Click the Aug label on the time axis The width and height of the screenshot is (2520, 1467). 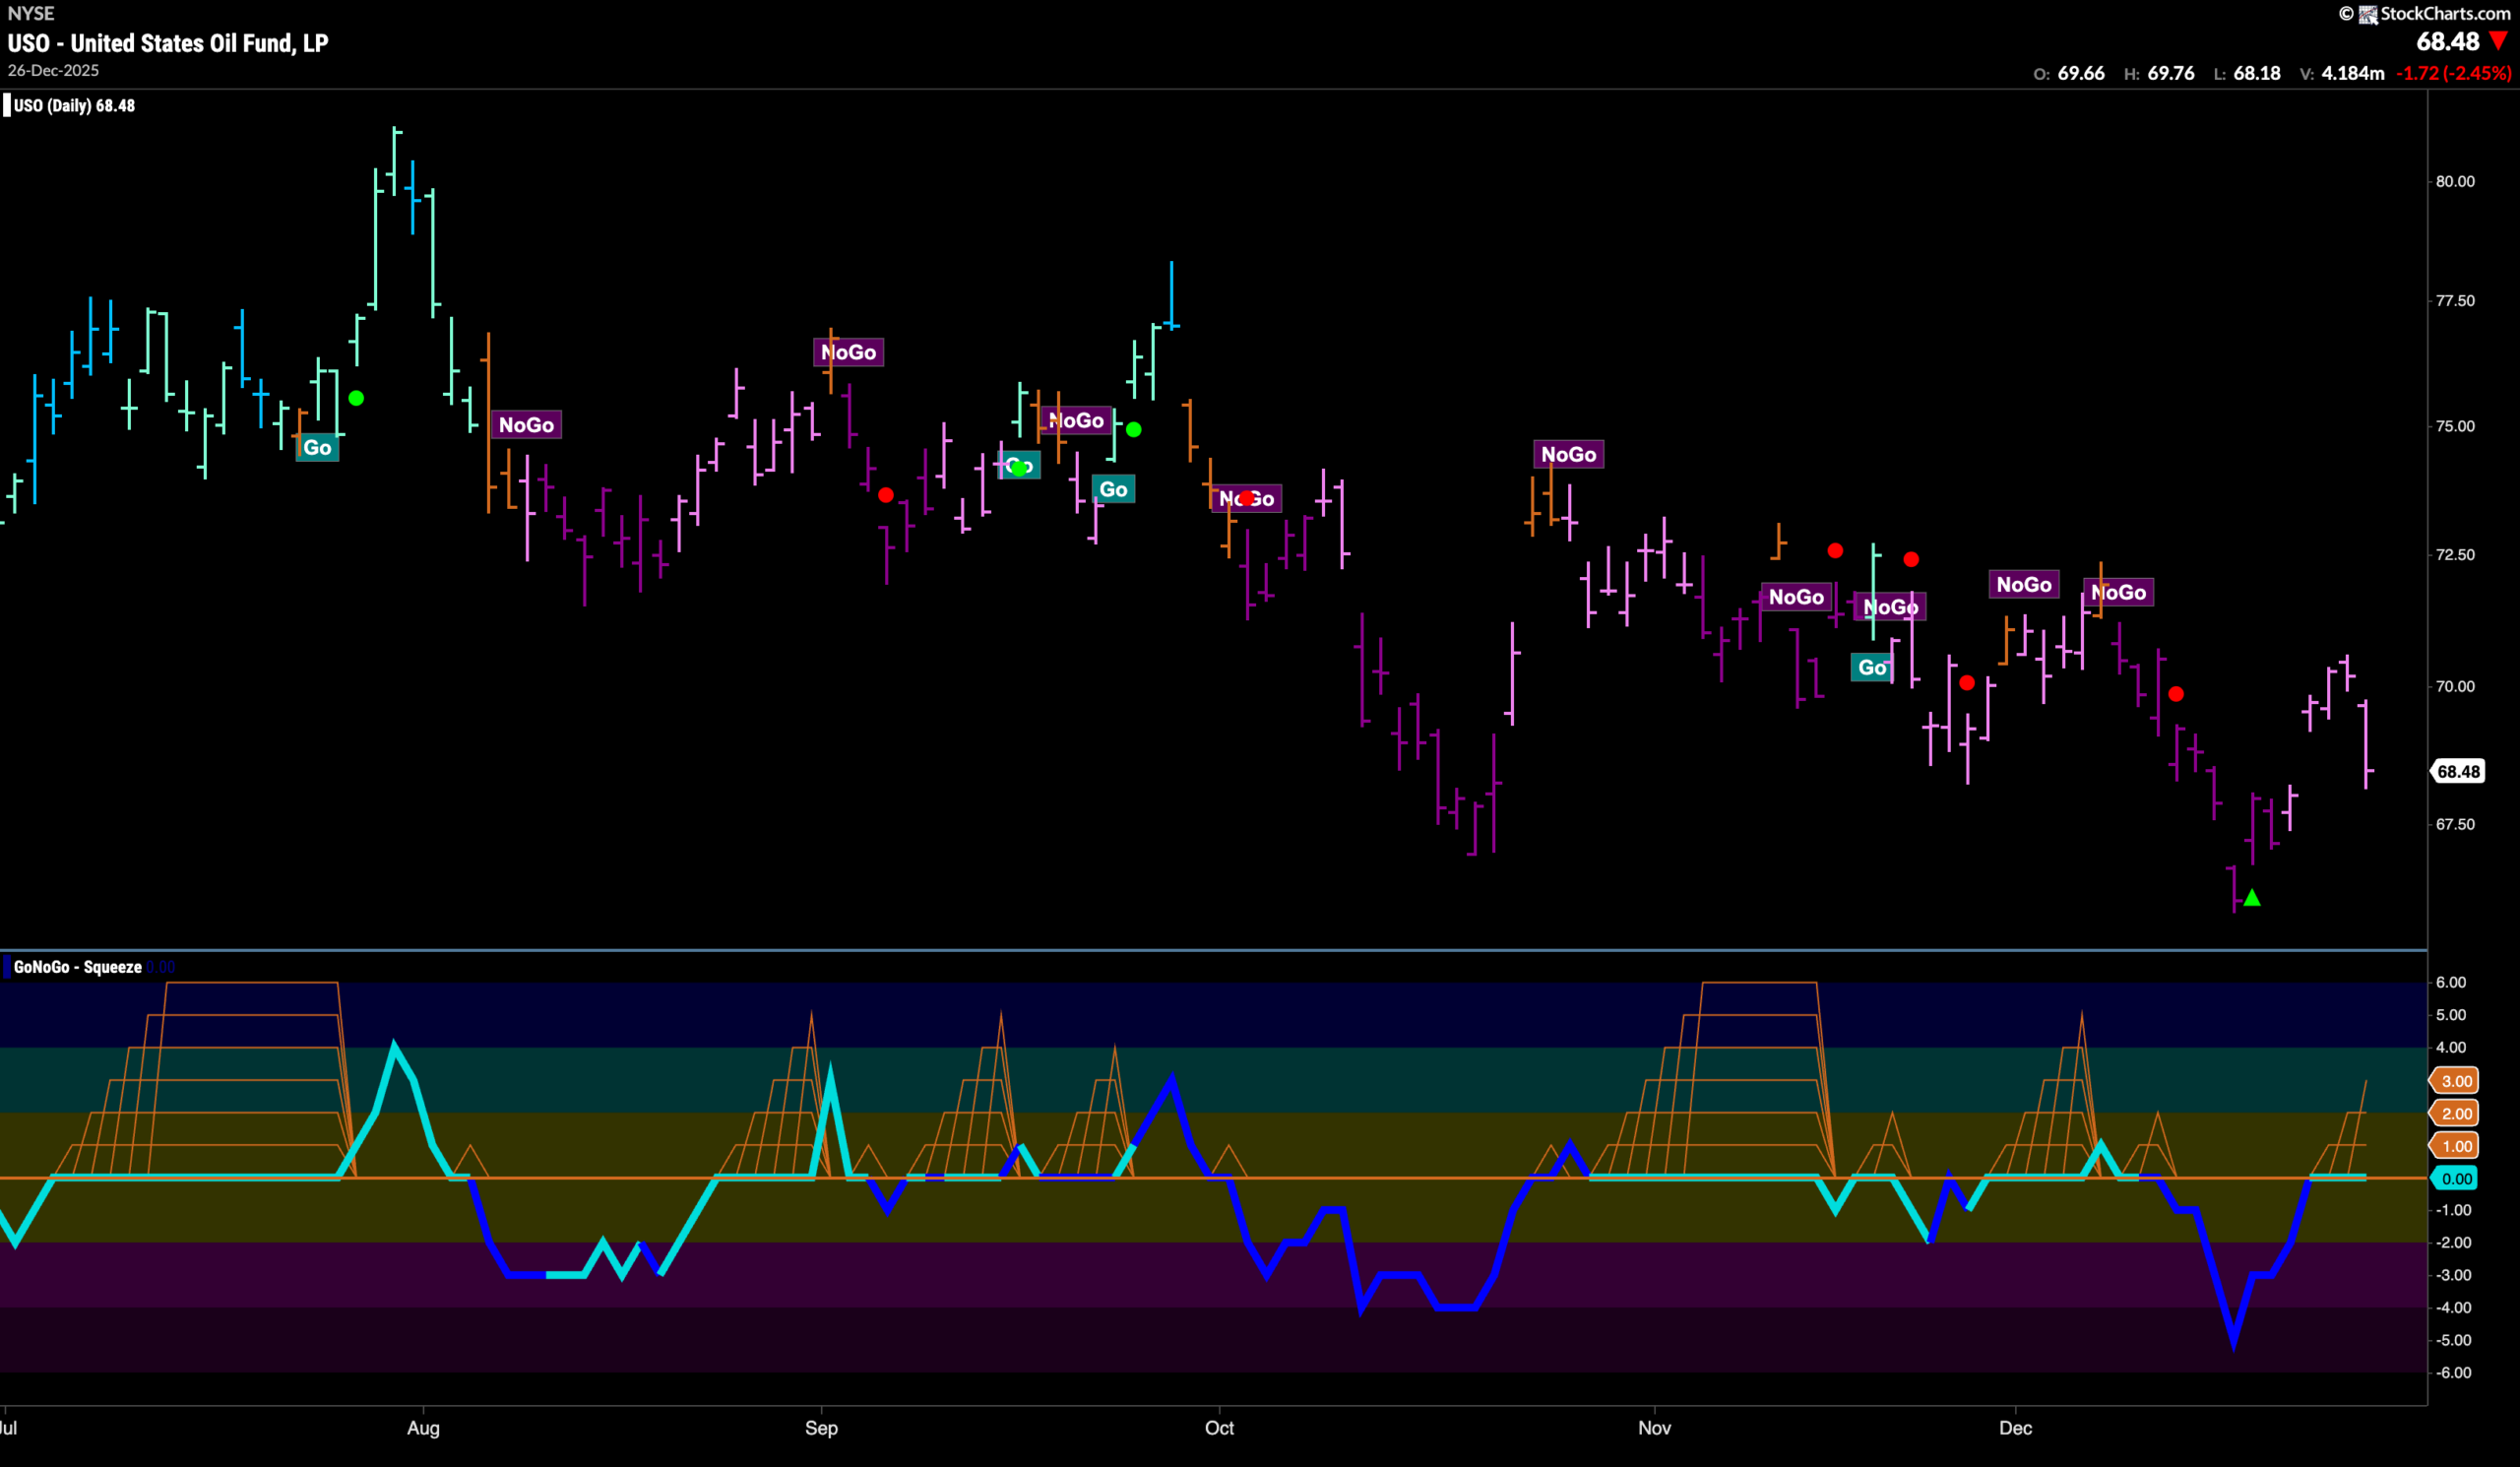tap(423, 1428)
